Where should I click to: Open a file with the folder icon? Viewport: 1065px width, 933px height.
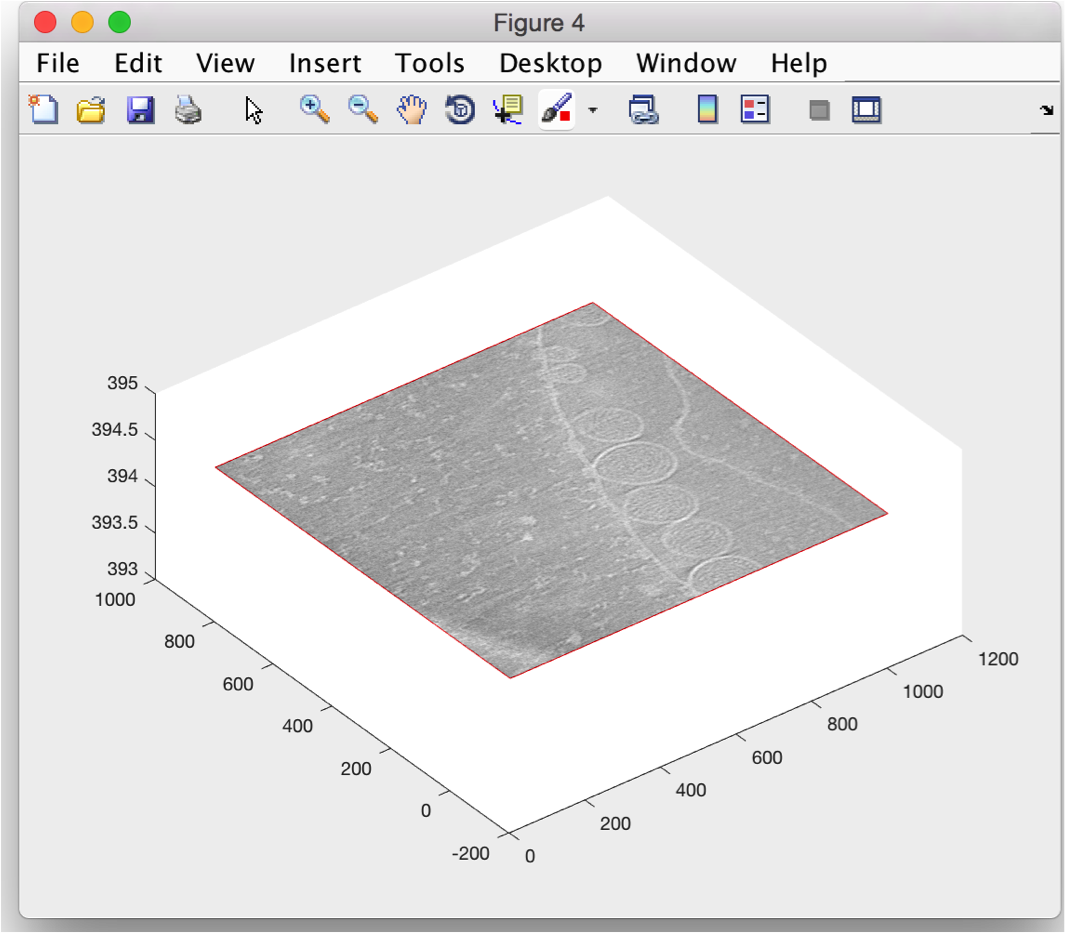point(91,109)
